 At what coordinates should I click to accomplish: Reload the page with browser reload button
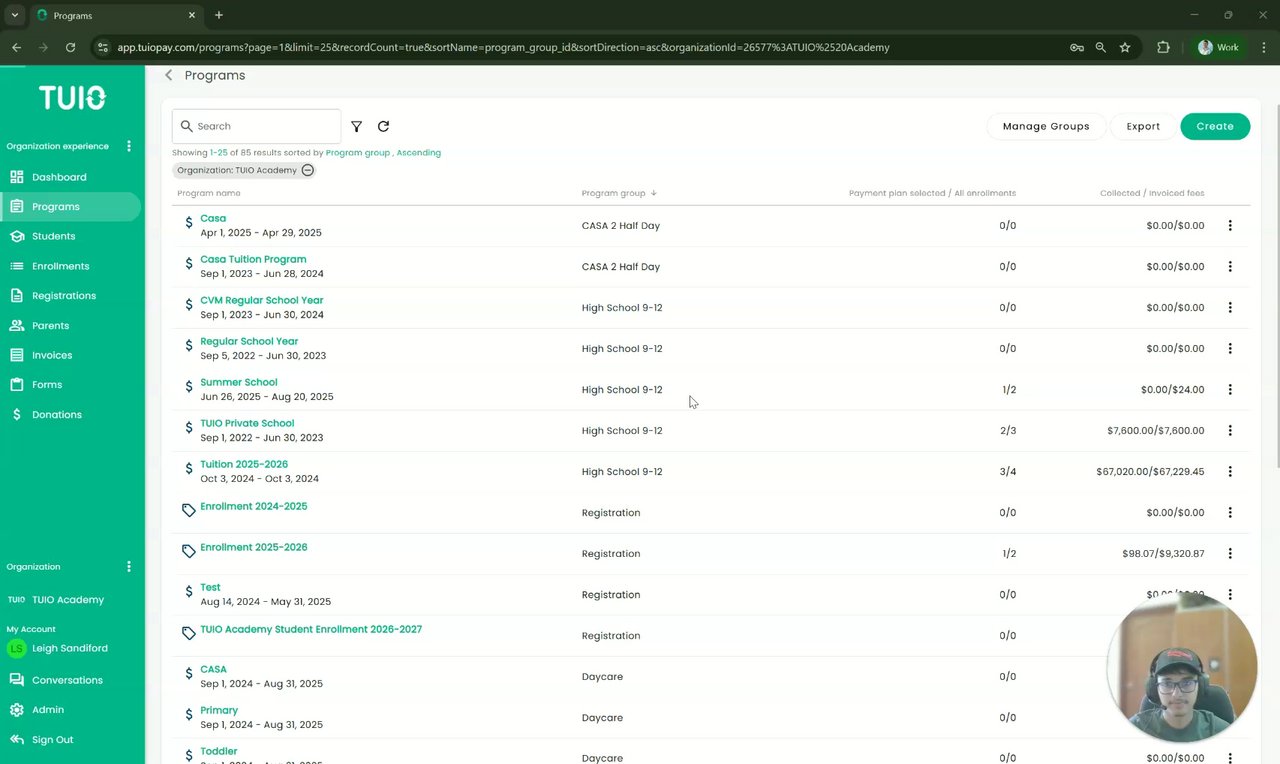(70, 47)
